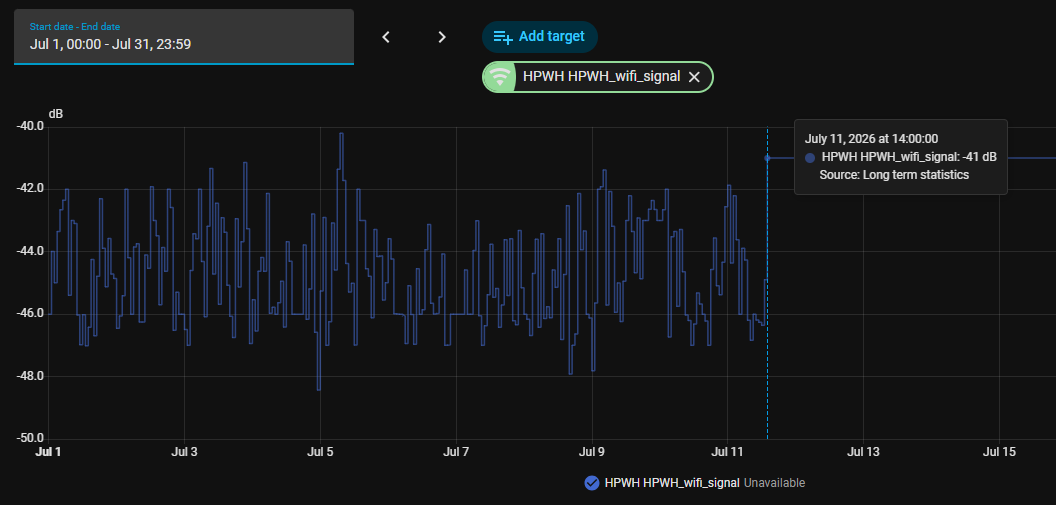This screenshot has width=1056, height=505.
Task: Go to the next date range
Action: 442,37
